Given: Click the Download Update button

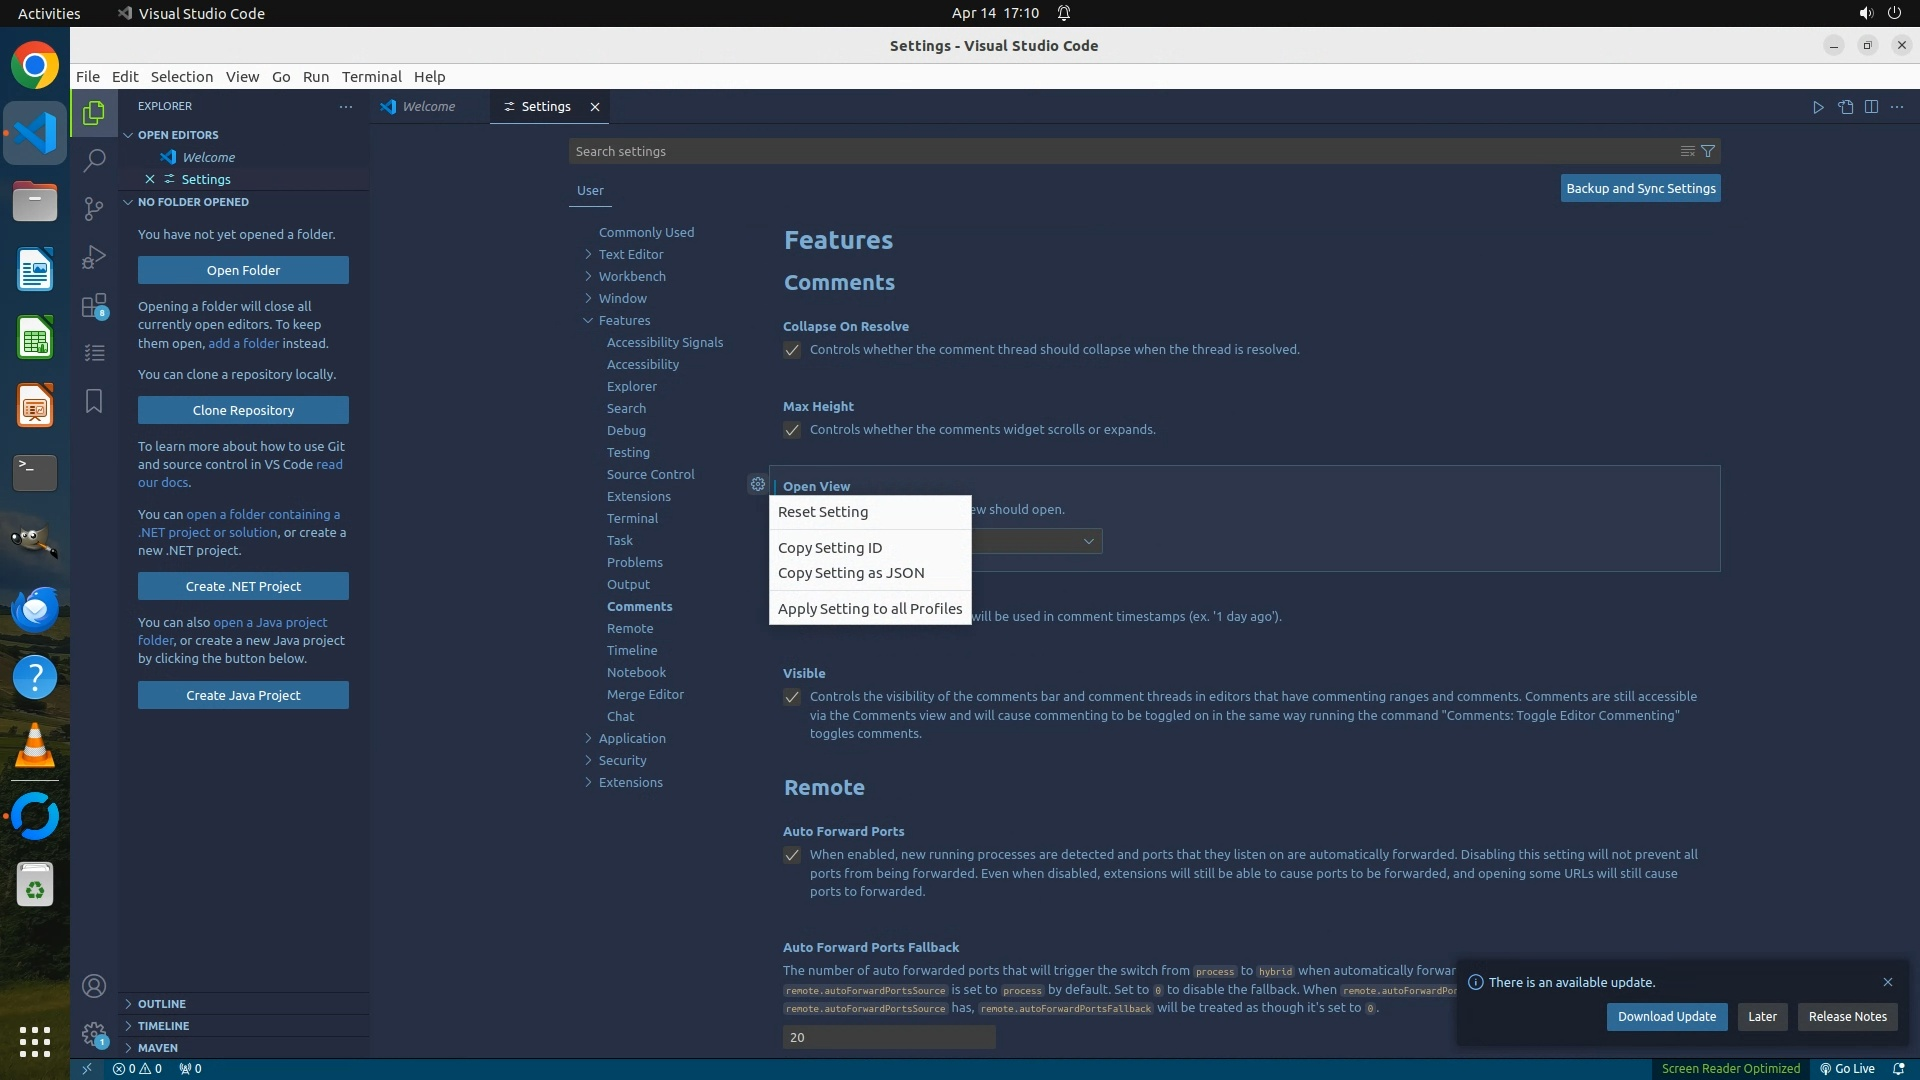Looking at the screenshot, I should coord(1666,1016).
